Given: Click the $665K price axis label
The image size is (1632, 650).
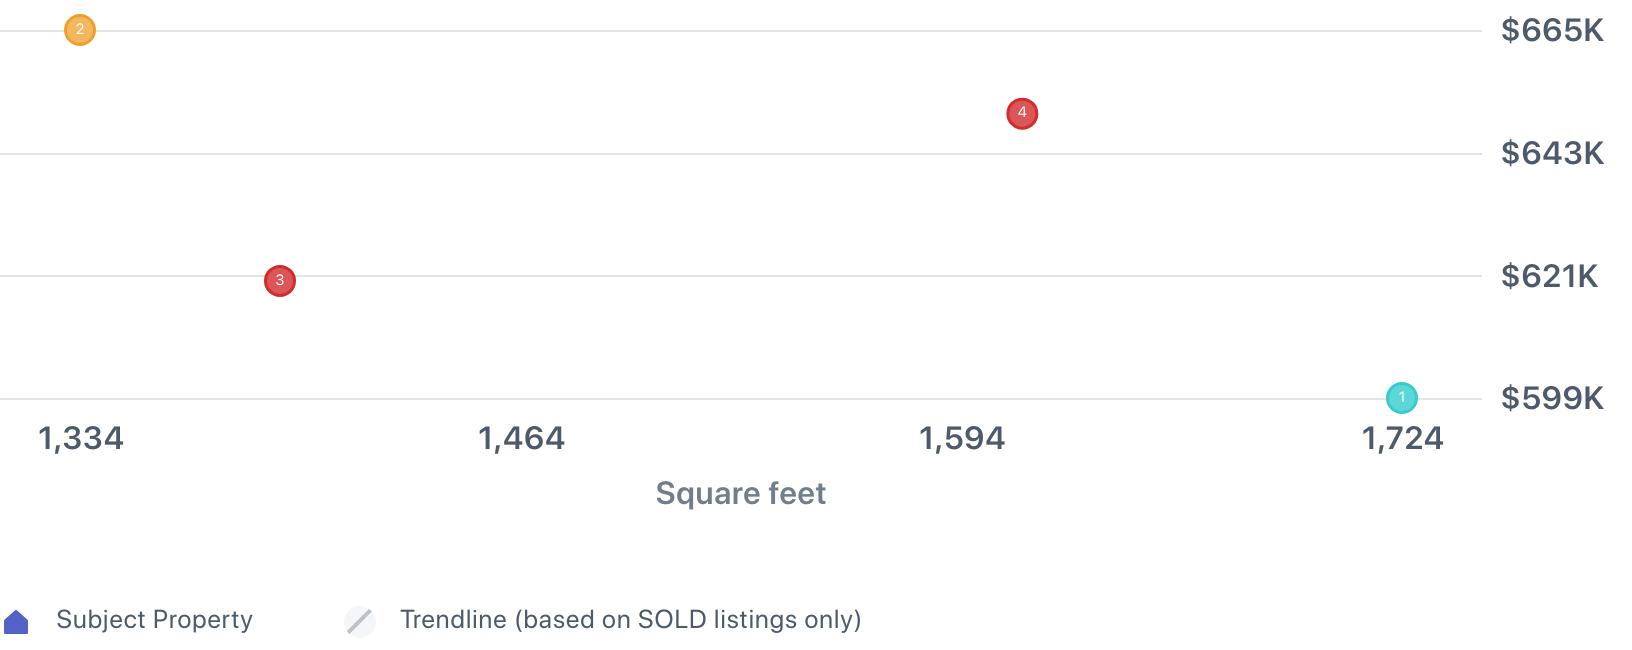Looking at the screenshot, I should pos(1552,31).
